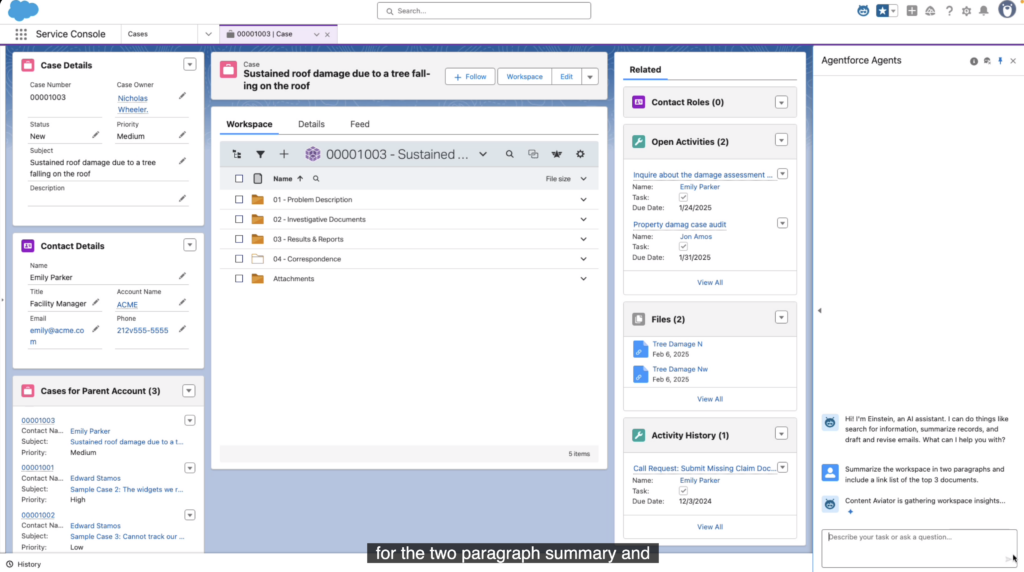Viewport: 1024px width, 572px height.
Task: Click the Follow button
Action: click(x=469, y=77)
